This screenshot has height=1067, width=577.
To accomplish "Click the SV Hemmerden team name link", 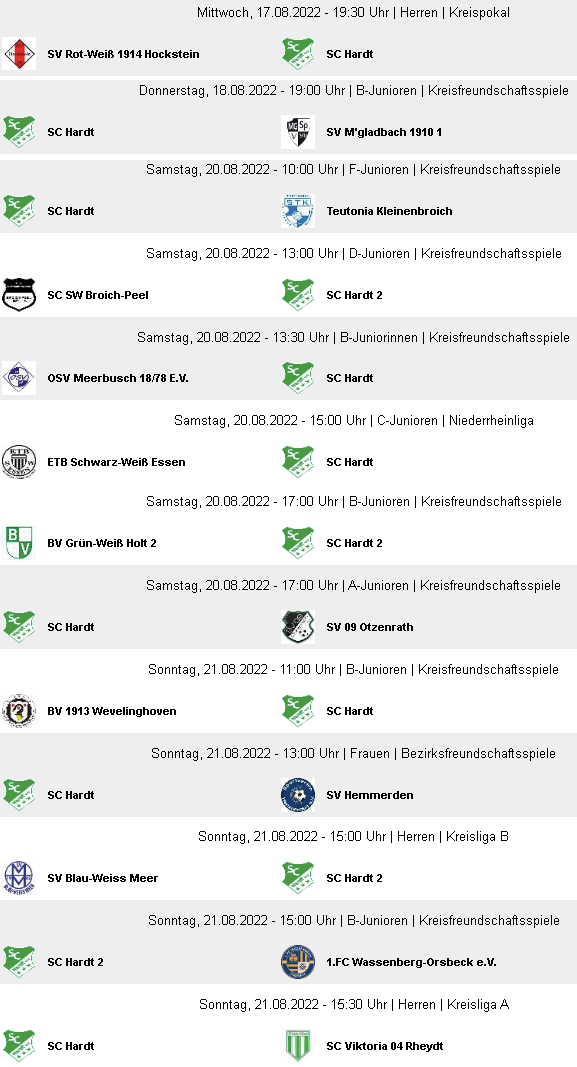I will (369, 795).
